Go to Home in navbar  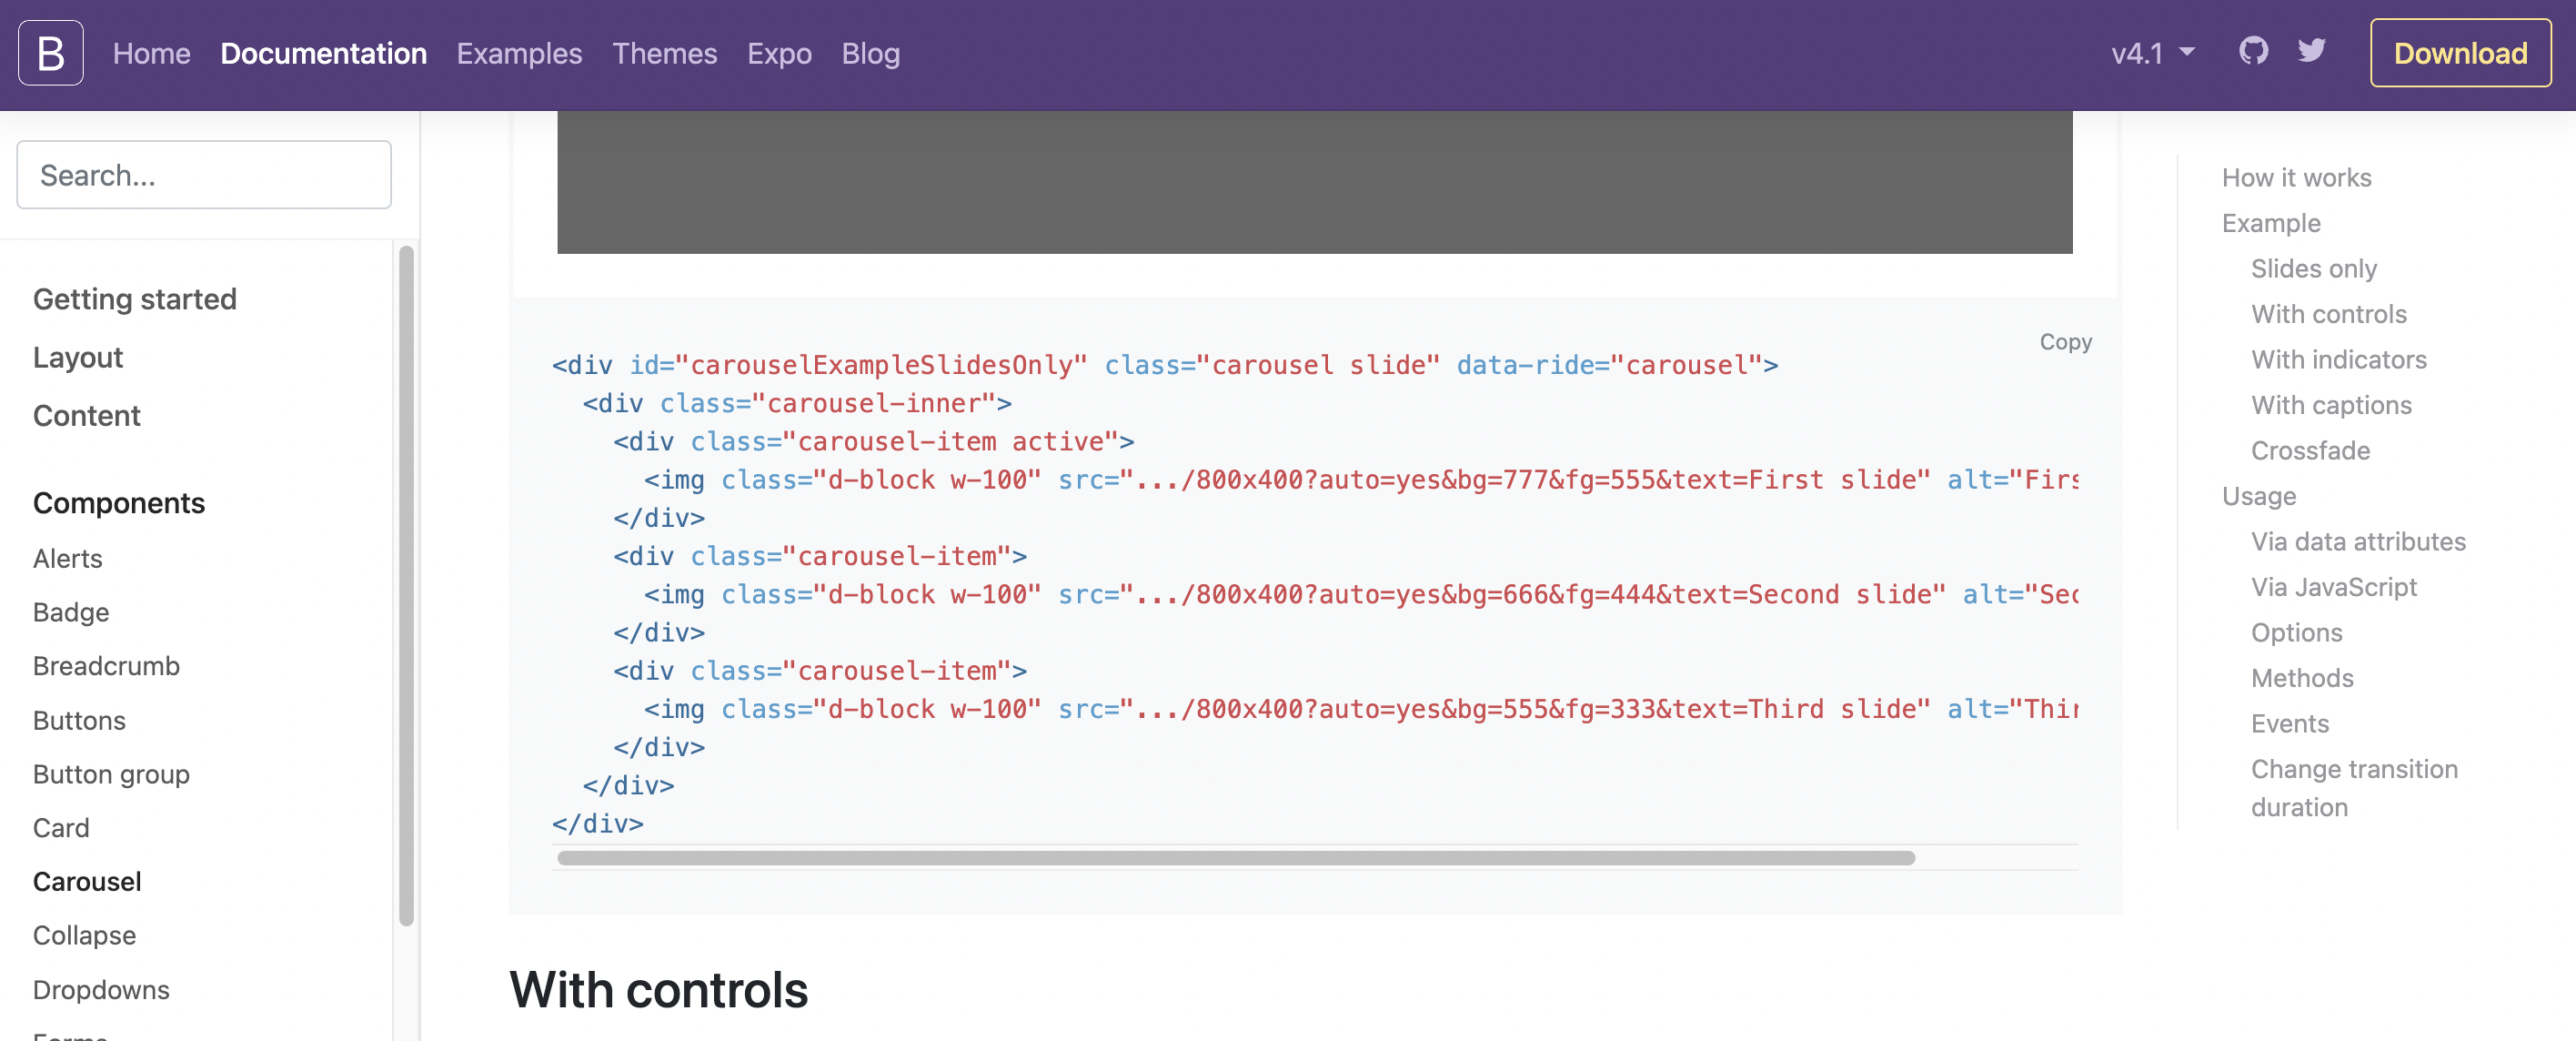point(152,53)
